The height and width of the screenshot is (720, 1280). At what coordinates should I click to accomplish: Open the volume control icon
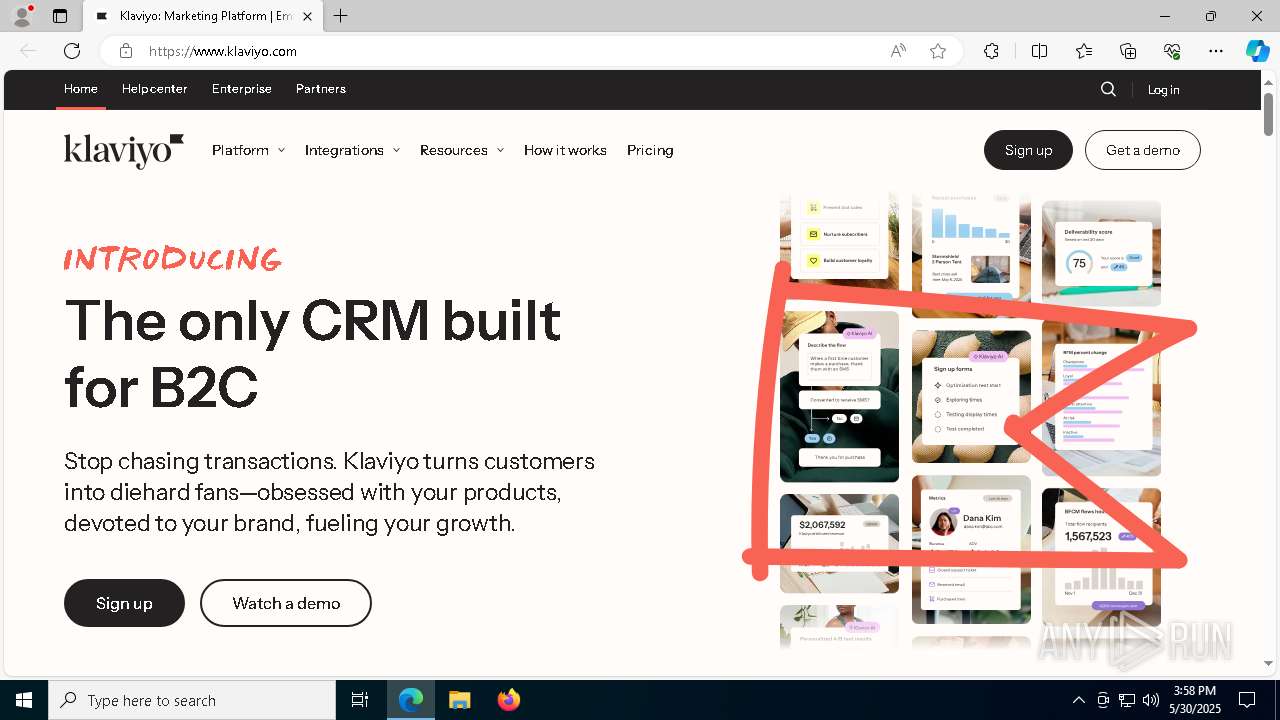1151,700
